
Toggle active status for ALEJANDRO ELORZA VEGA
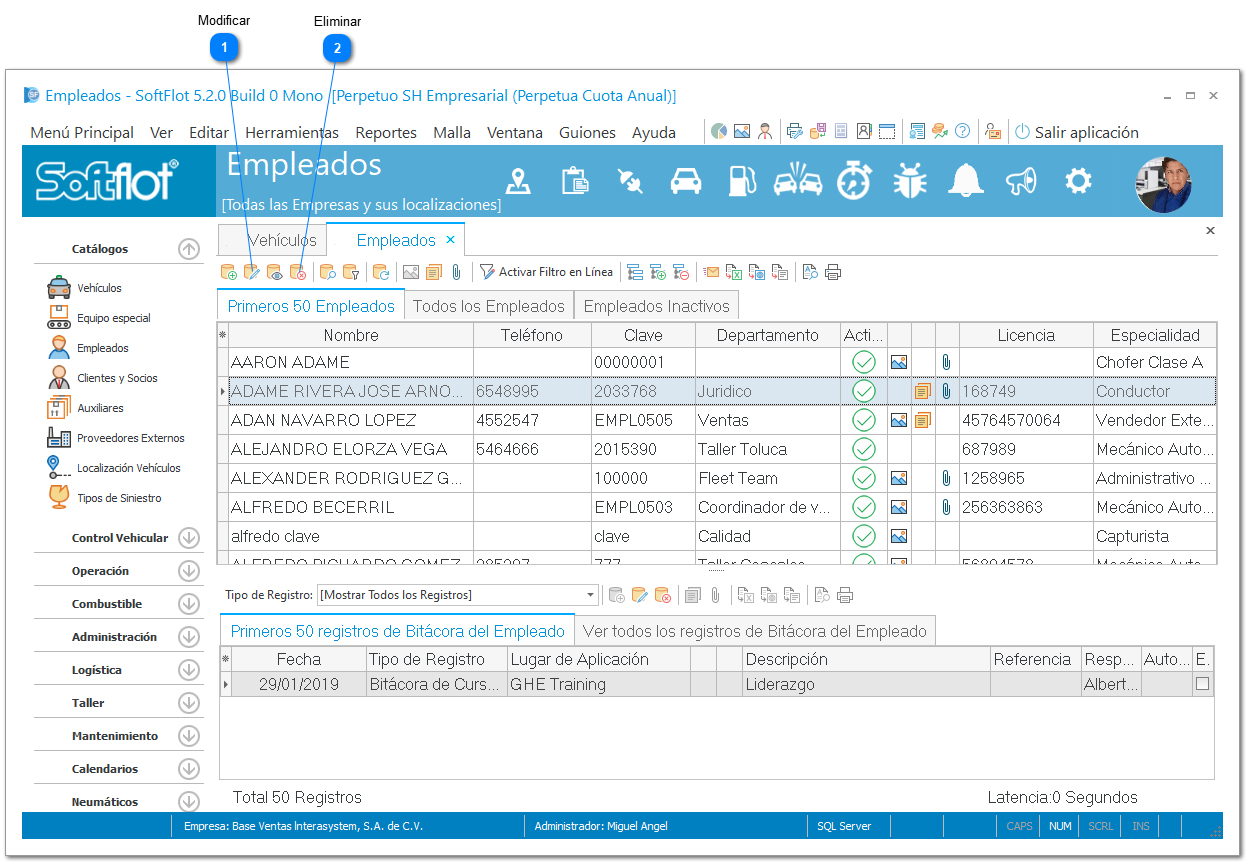tap(864, 449)
